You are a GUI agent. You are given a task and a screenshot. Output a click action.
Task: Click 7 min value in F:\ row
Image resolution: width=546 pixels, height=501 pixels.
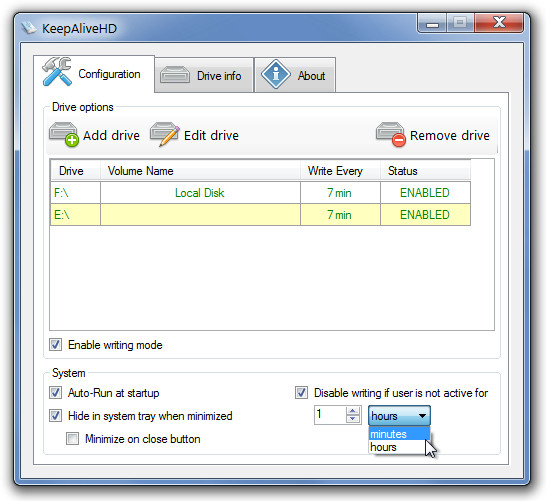click(340, 193)
